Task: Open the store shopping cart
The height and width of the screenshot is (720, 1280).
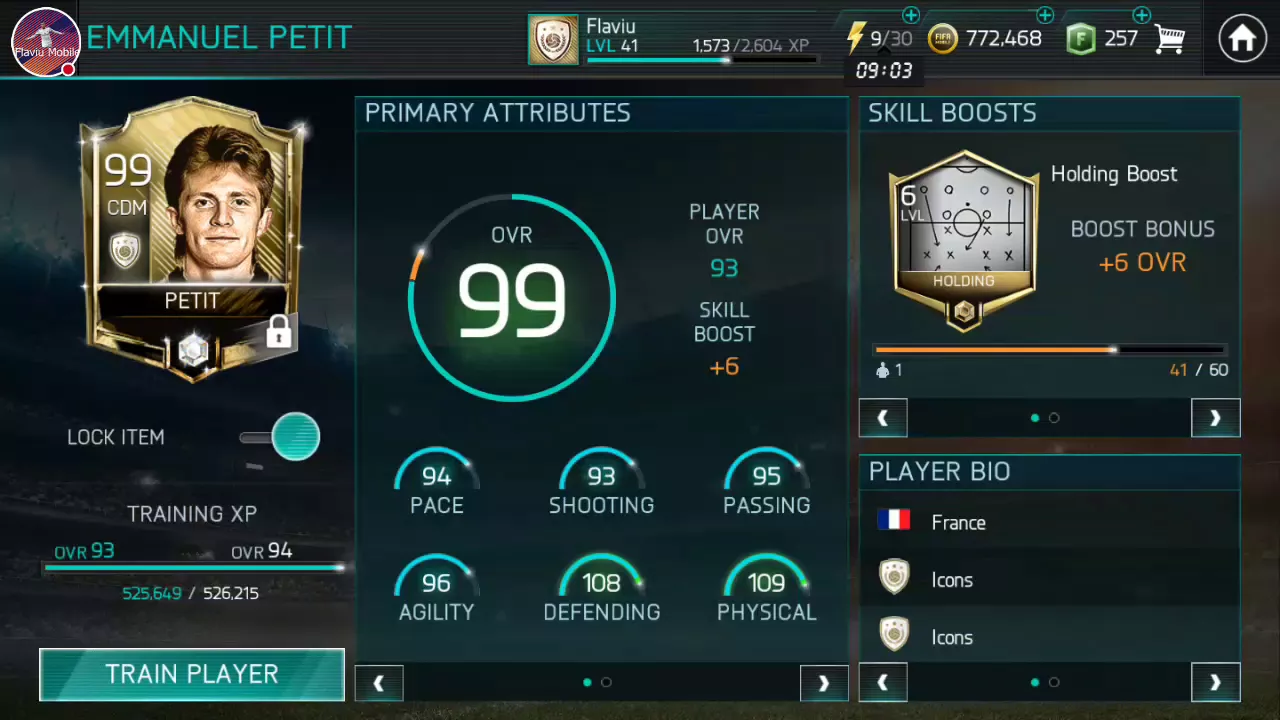Action: point(1170,39)
